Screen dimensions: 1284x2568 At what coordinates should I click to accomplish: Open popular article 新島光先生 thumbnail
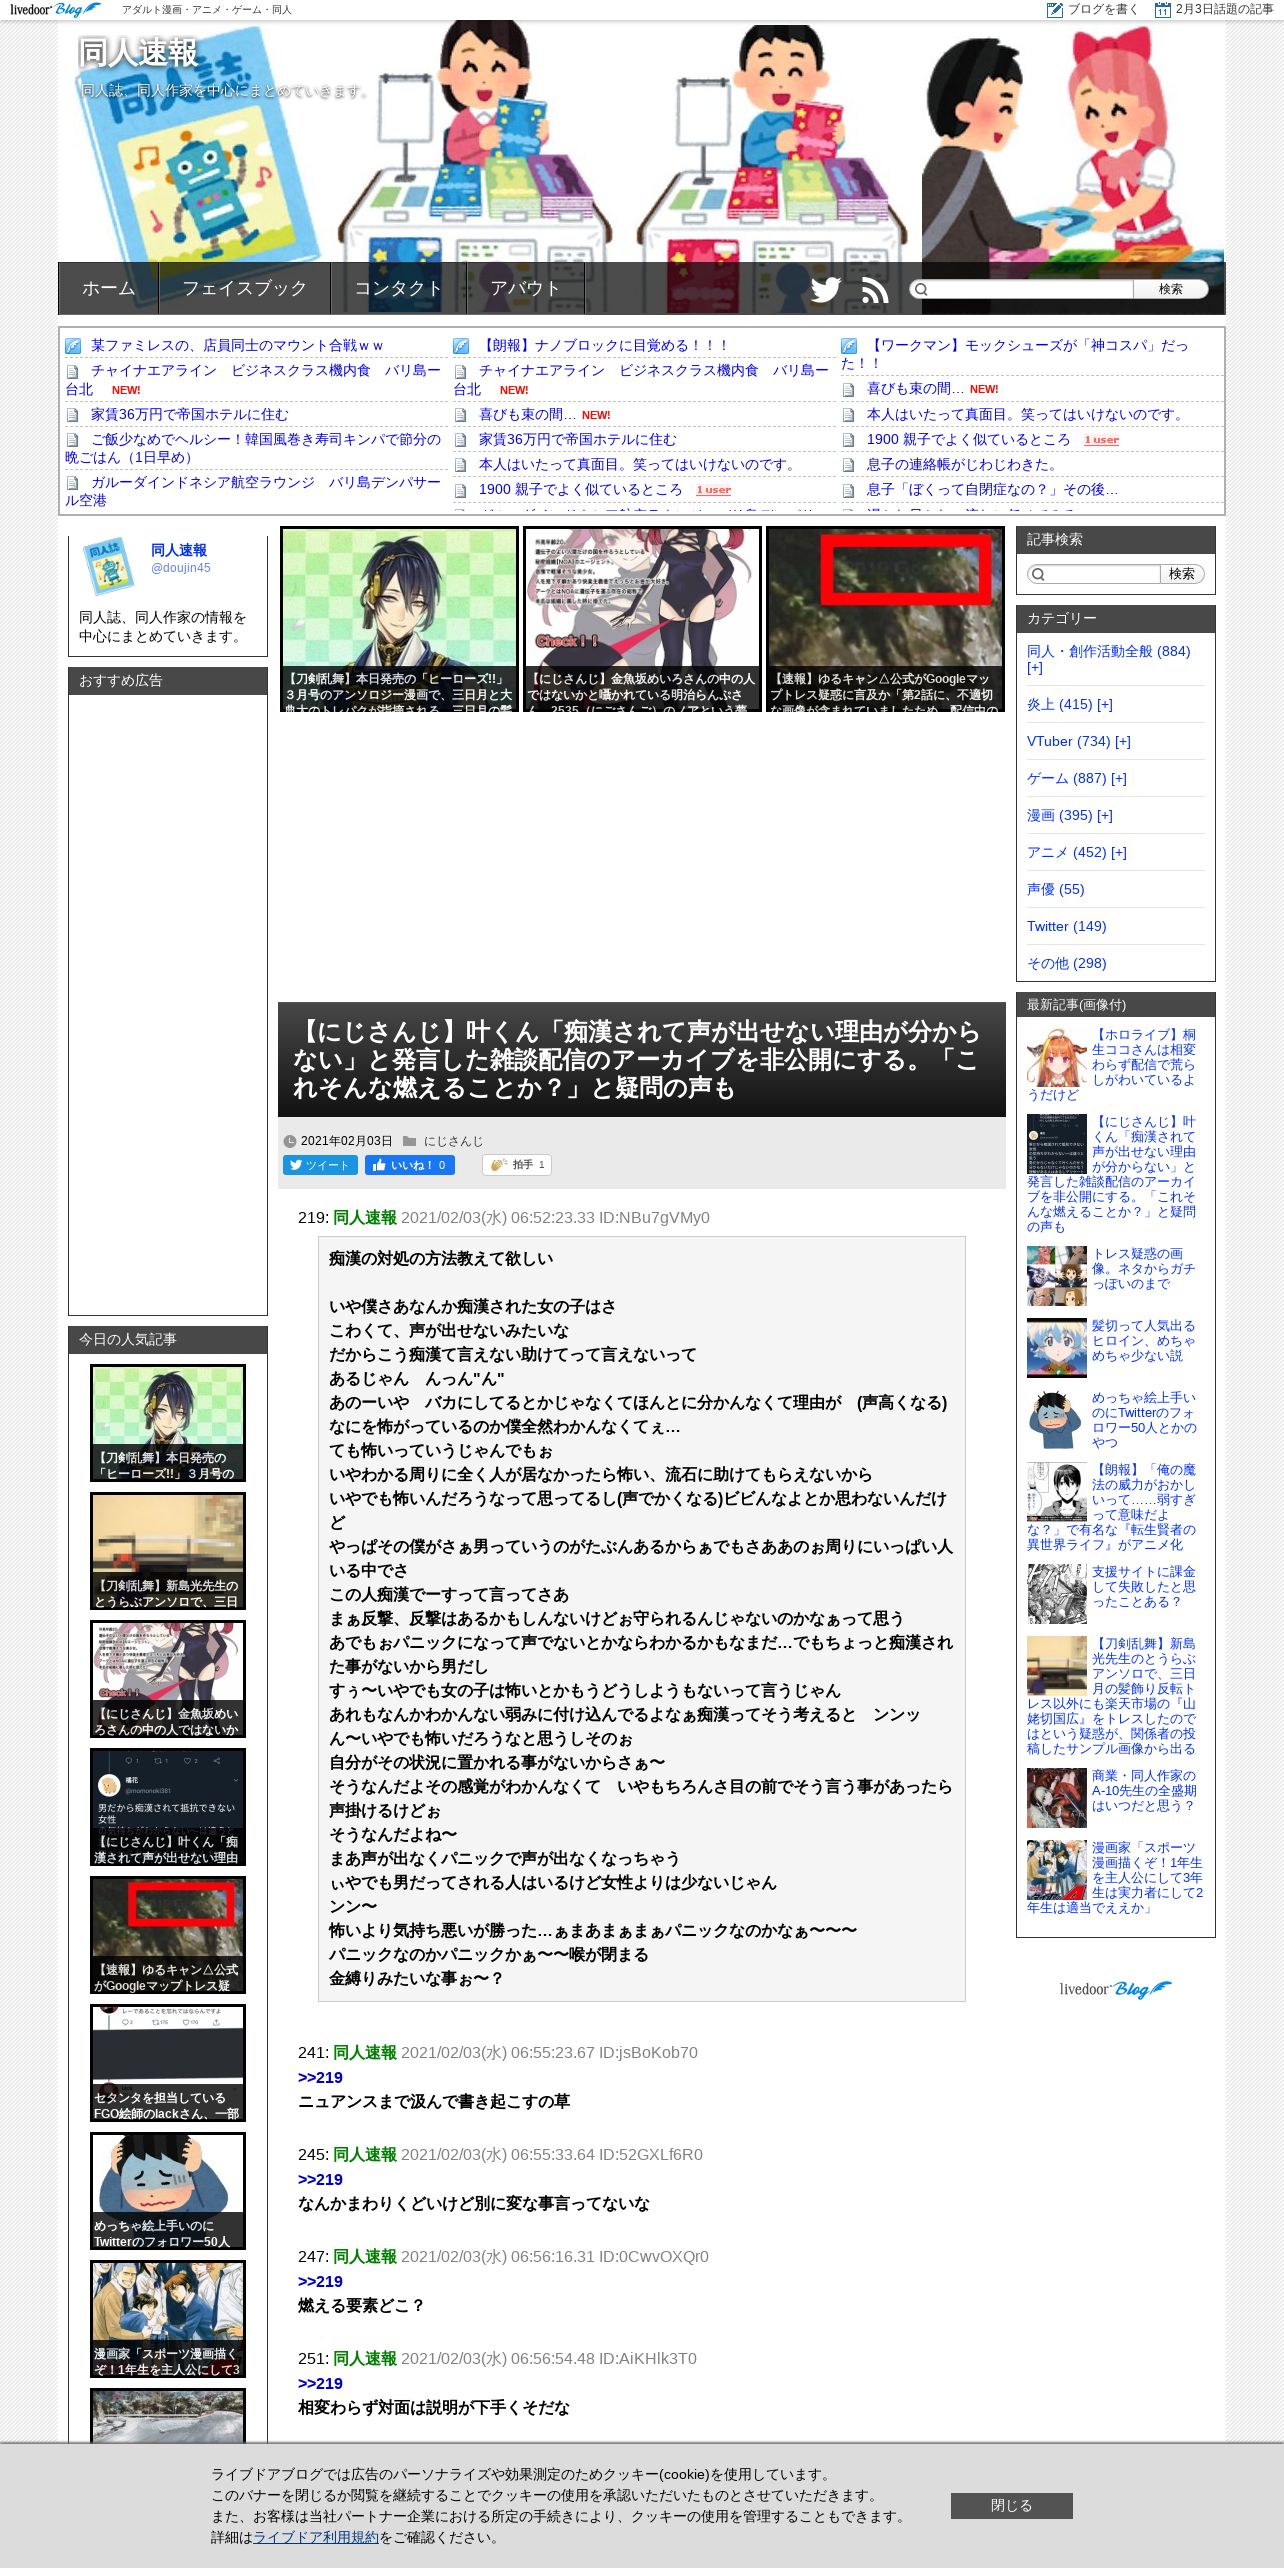168,1551
